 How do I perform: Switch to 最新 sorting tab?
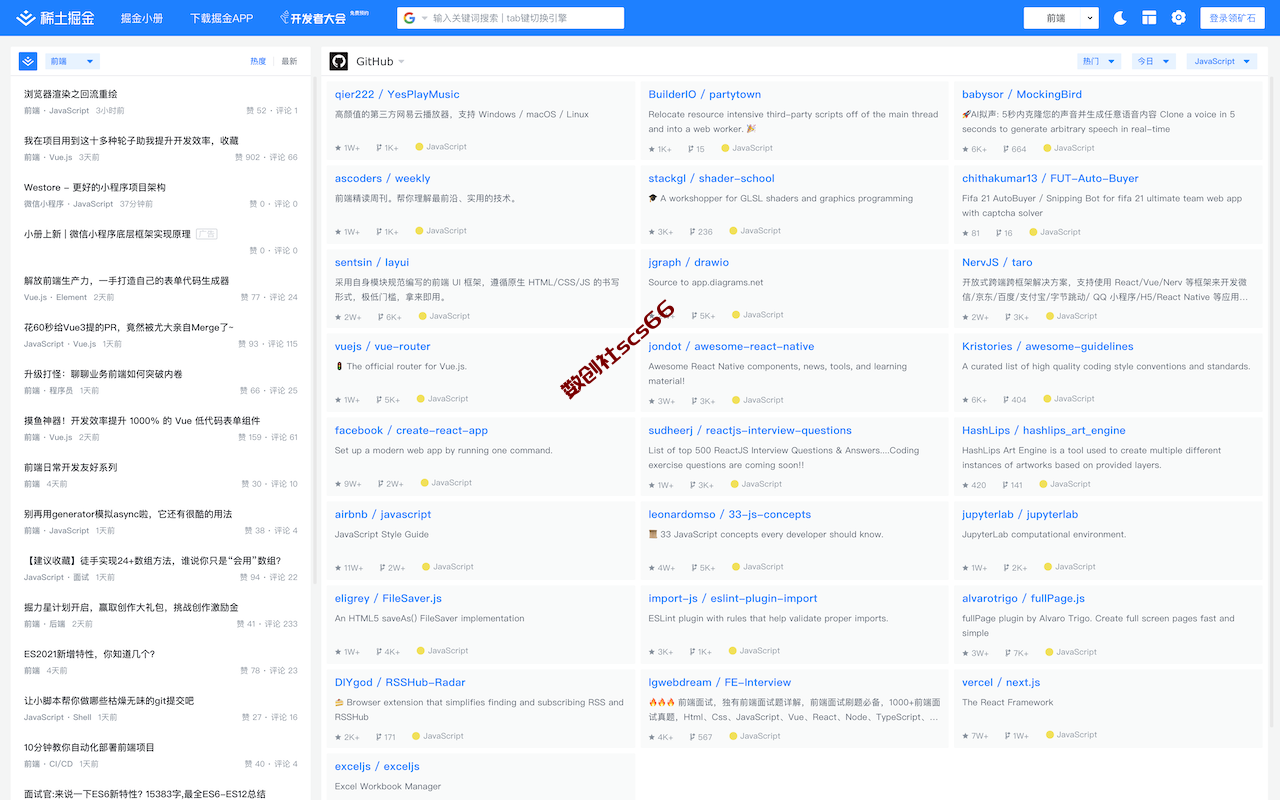pyautogui.click(x=289, y=61)
